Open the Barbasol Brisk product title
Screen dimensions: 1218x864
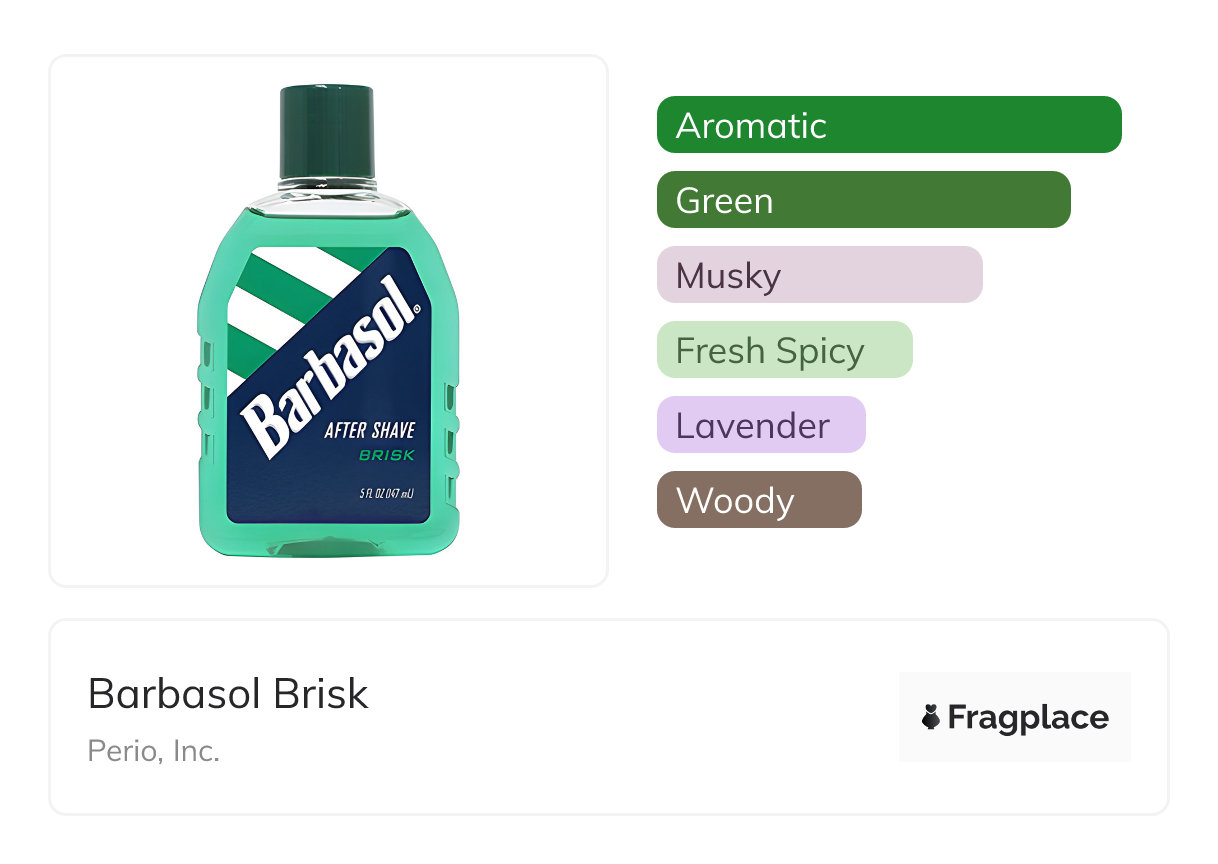[228, 693]
